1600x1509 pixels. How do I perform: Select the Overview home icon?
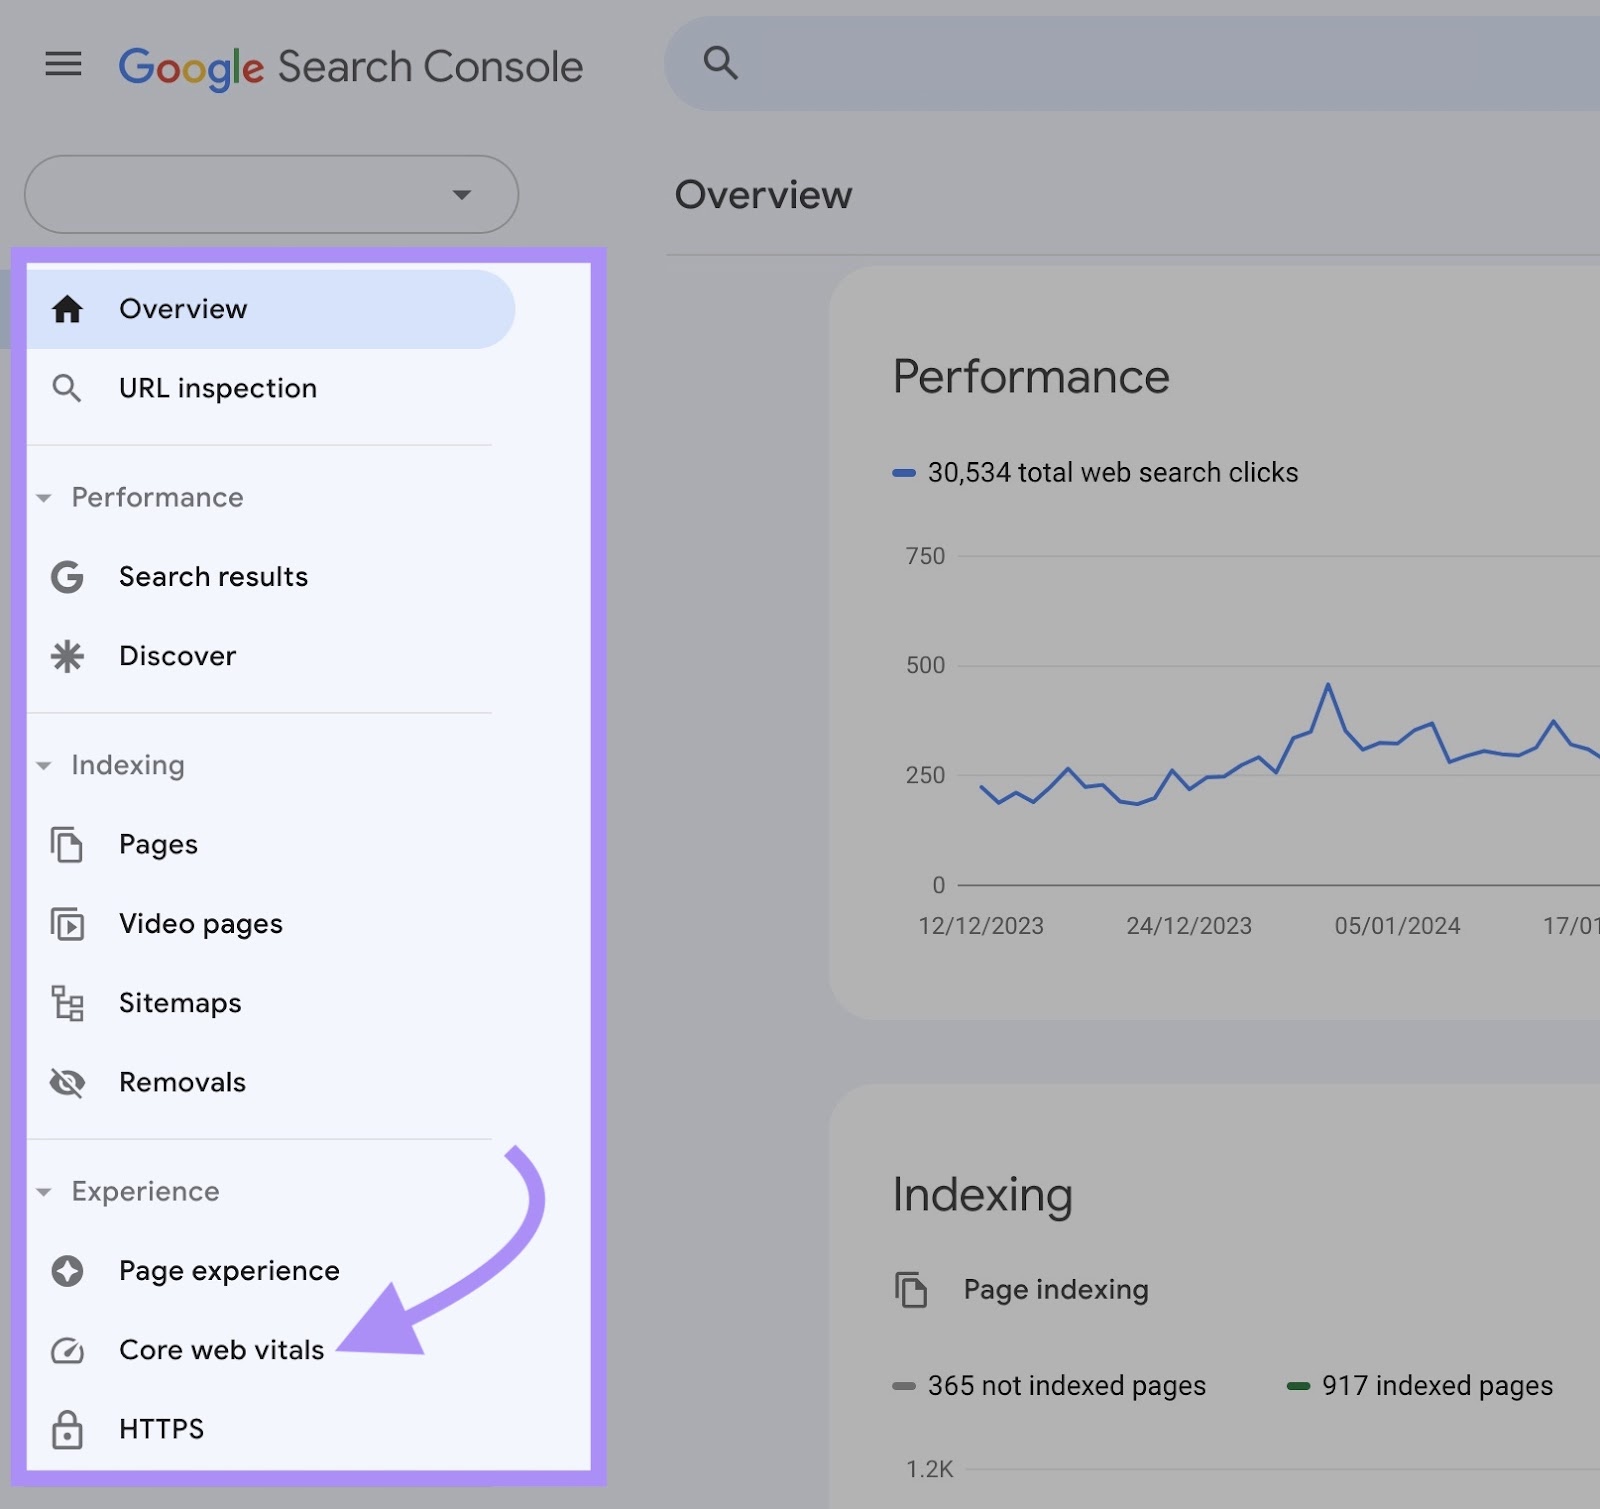pos(66,309)
